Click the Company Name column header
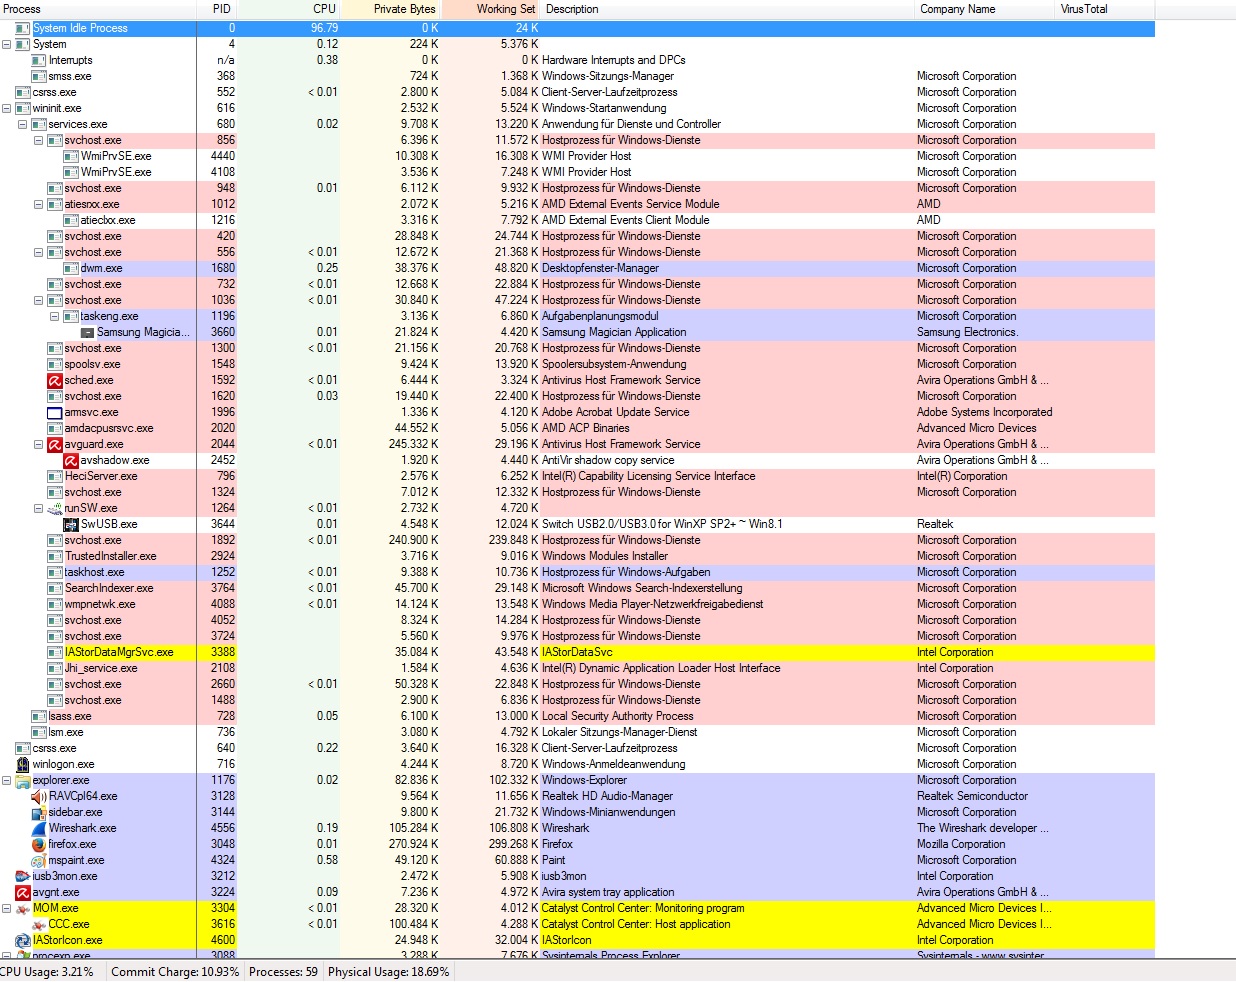The width and height of the screenshot is (1236, 982). (x=985, y=9)
